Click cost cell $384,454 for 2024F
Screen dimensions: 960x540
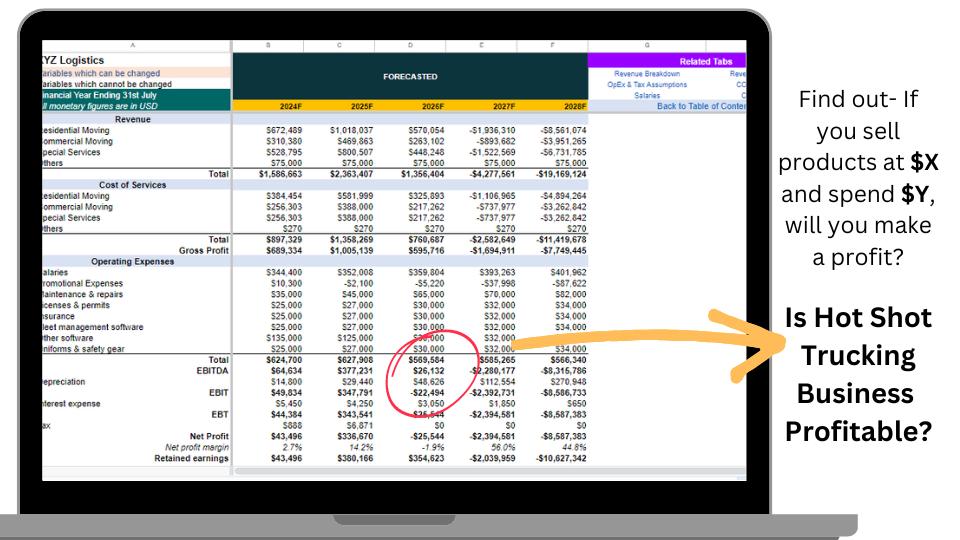[x=284, y=196]
